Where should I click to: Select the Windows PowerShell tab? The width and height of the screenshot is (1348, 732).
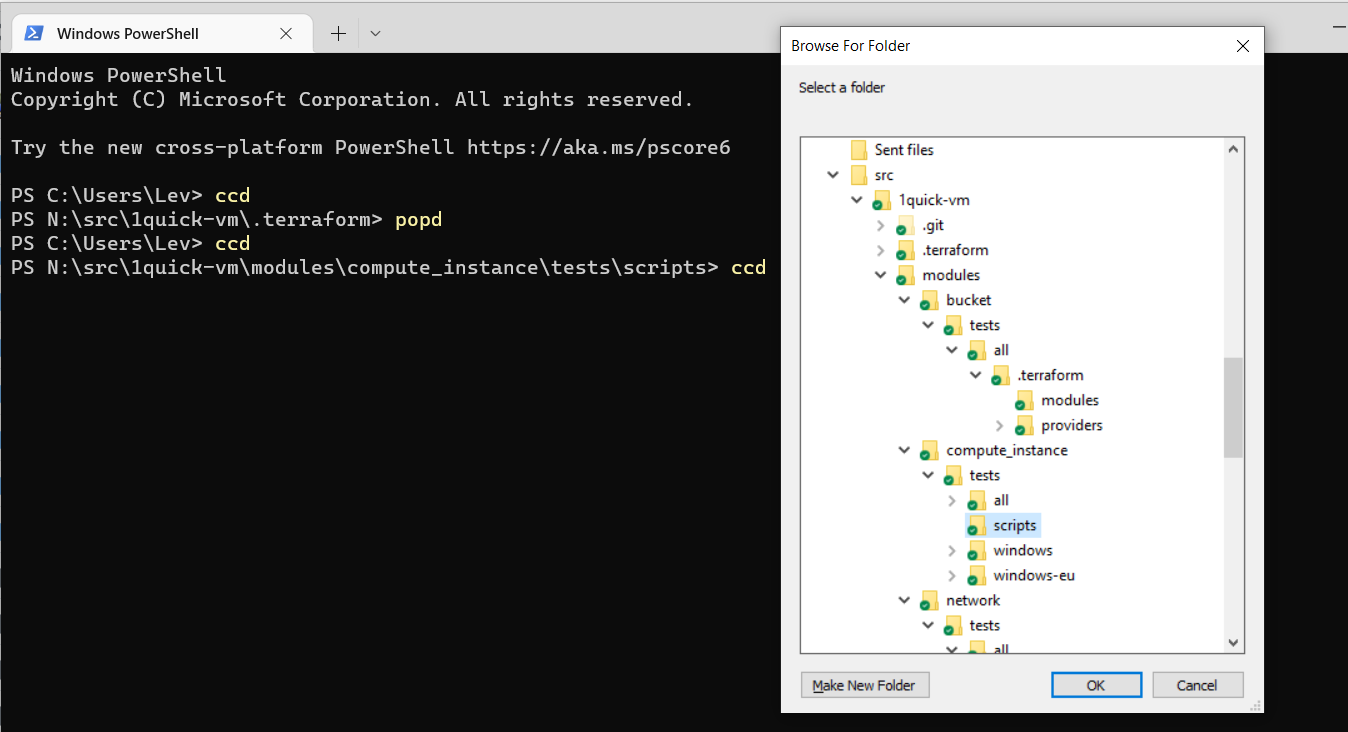tap(164, 33)
